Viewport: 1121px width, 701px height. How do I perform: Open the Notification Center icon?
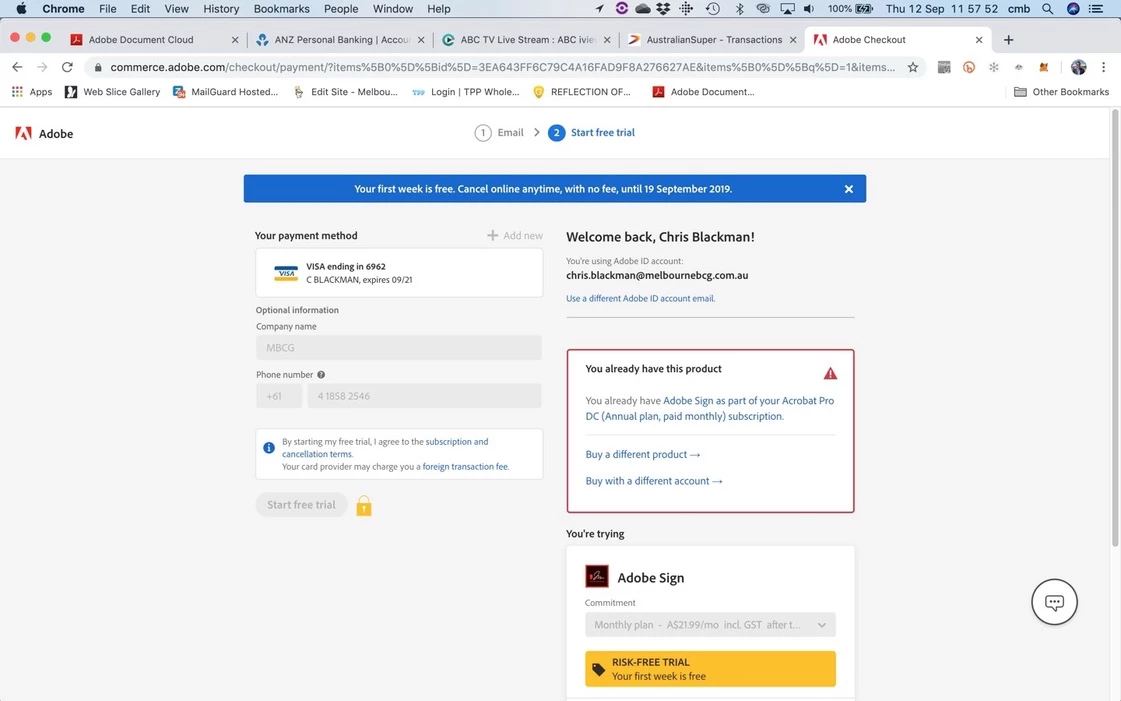point(1095,9)
